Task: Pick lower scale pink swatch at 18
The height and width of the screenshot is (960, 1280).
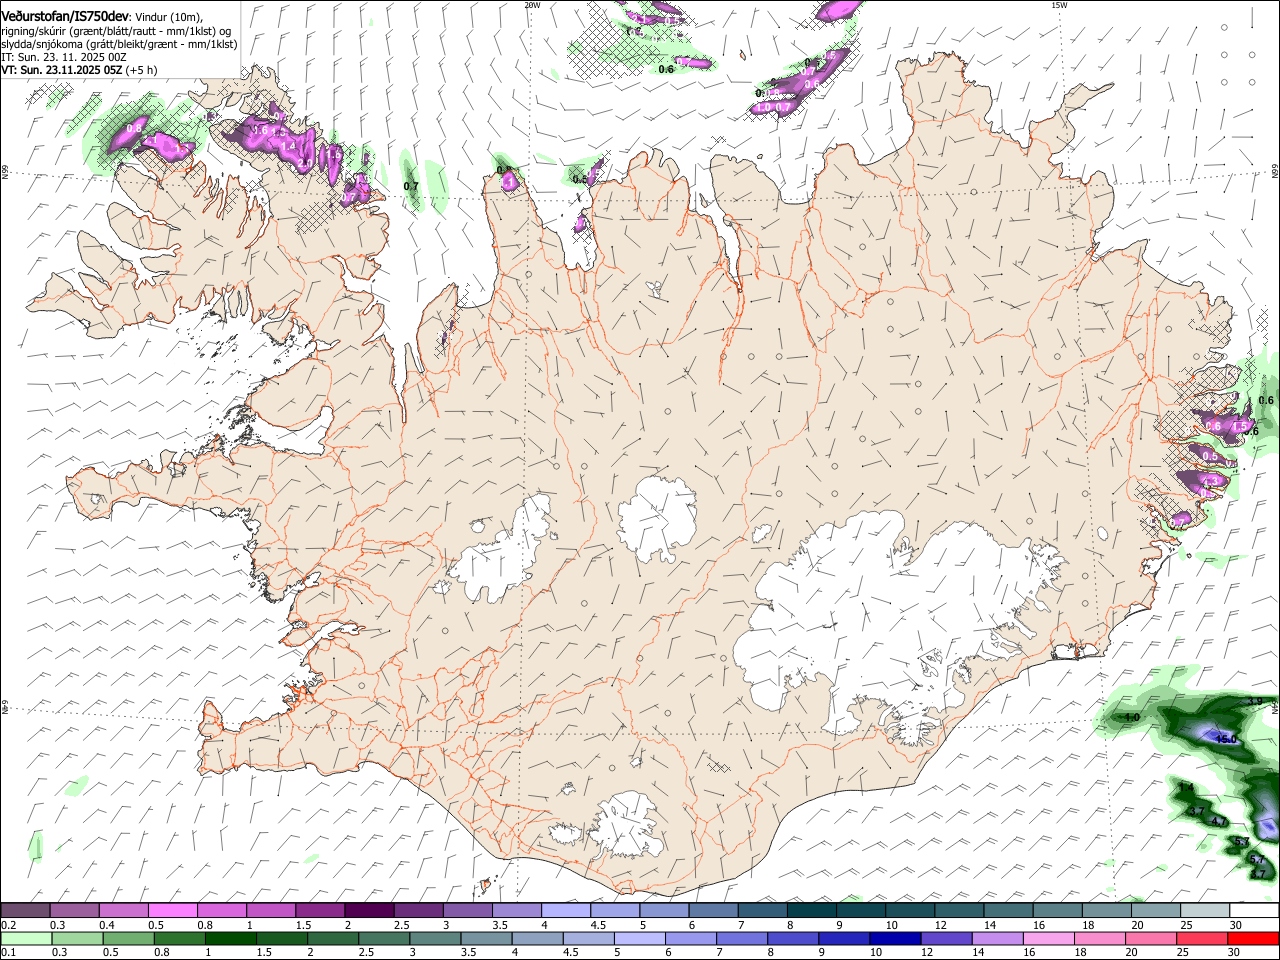Action: (1099, 938)
